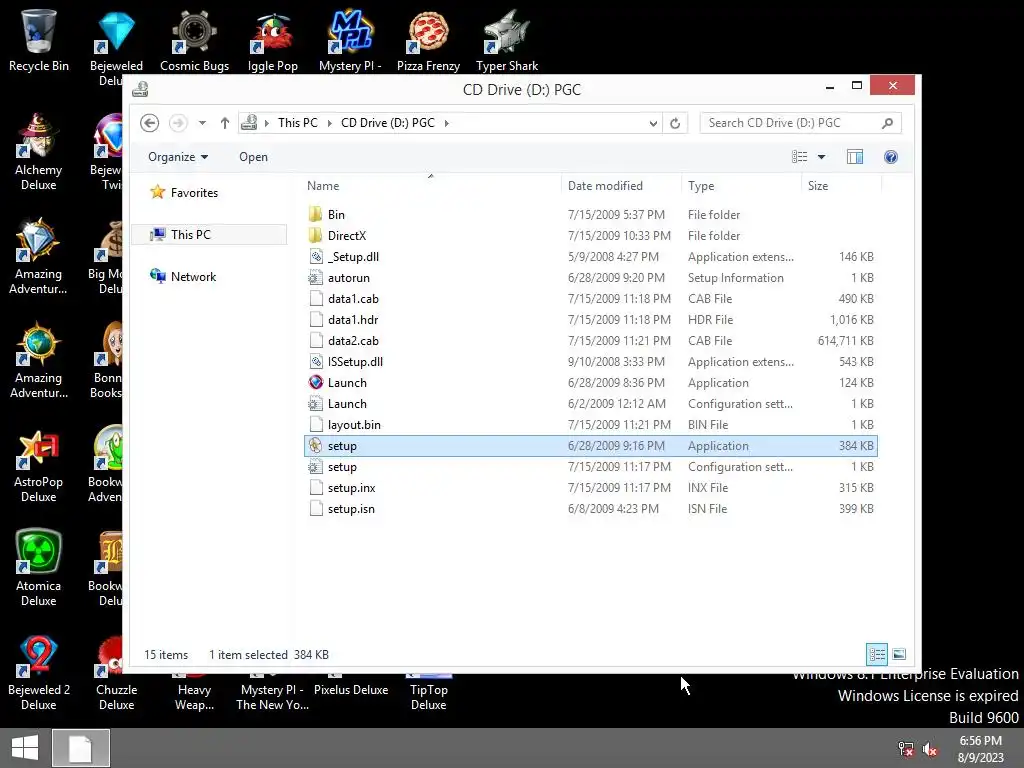The height and width of the screenshot is (768, 1024).
Task: Open the Windows Start button
Action: [x=25, y=748]
